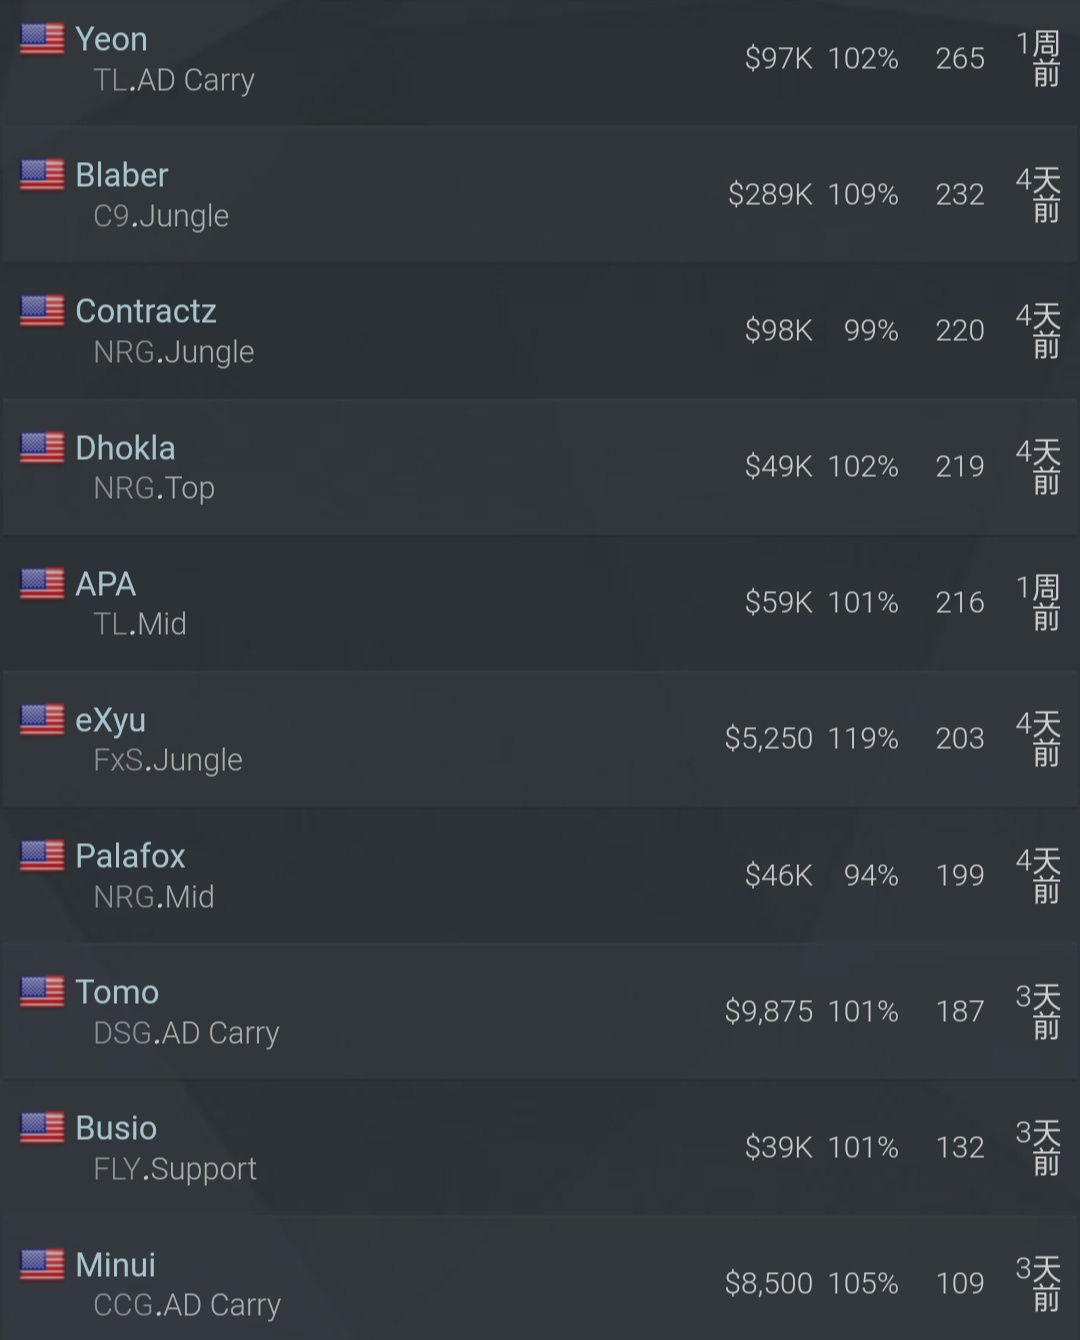This screenshot has height=1340, width=1080.
Task: Open Blaber's player profile link
Action: pyautogui.click(x=122, y=175)
